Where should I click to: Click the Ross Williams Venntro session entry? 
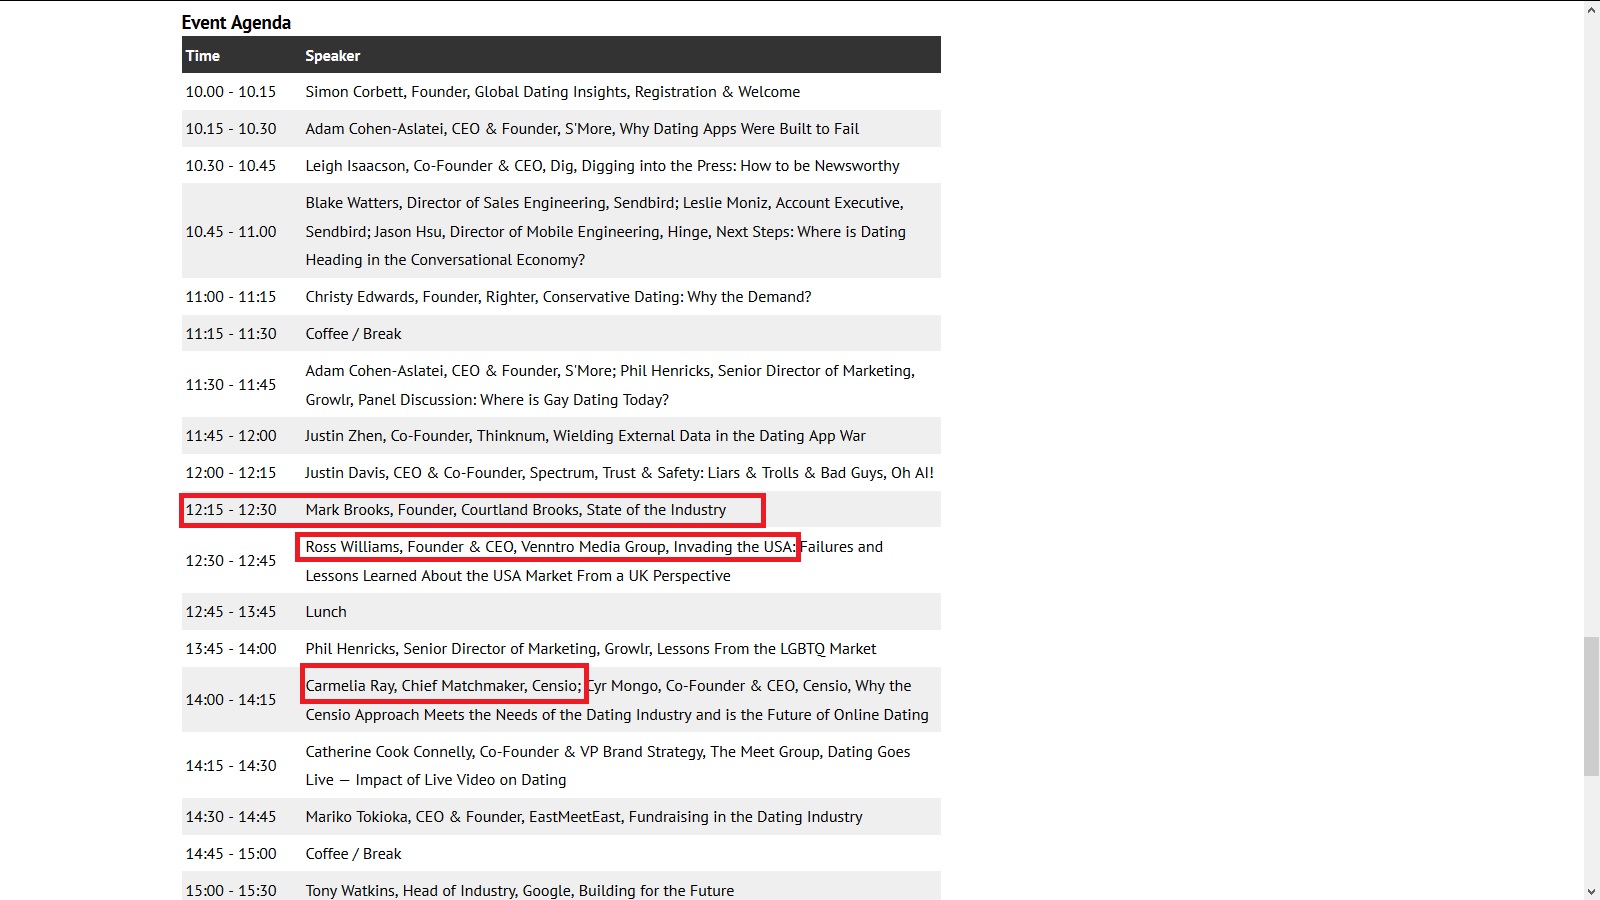(594, 561)
